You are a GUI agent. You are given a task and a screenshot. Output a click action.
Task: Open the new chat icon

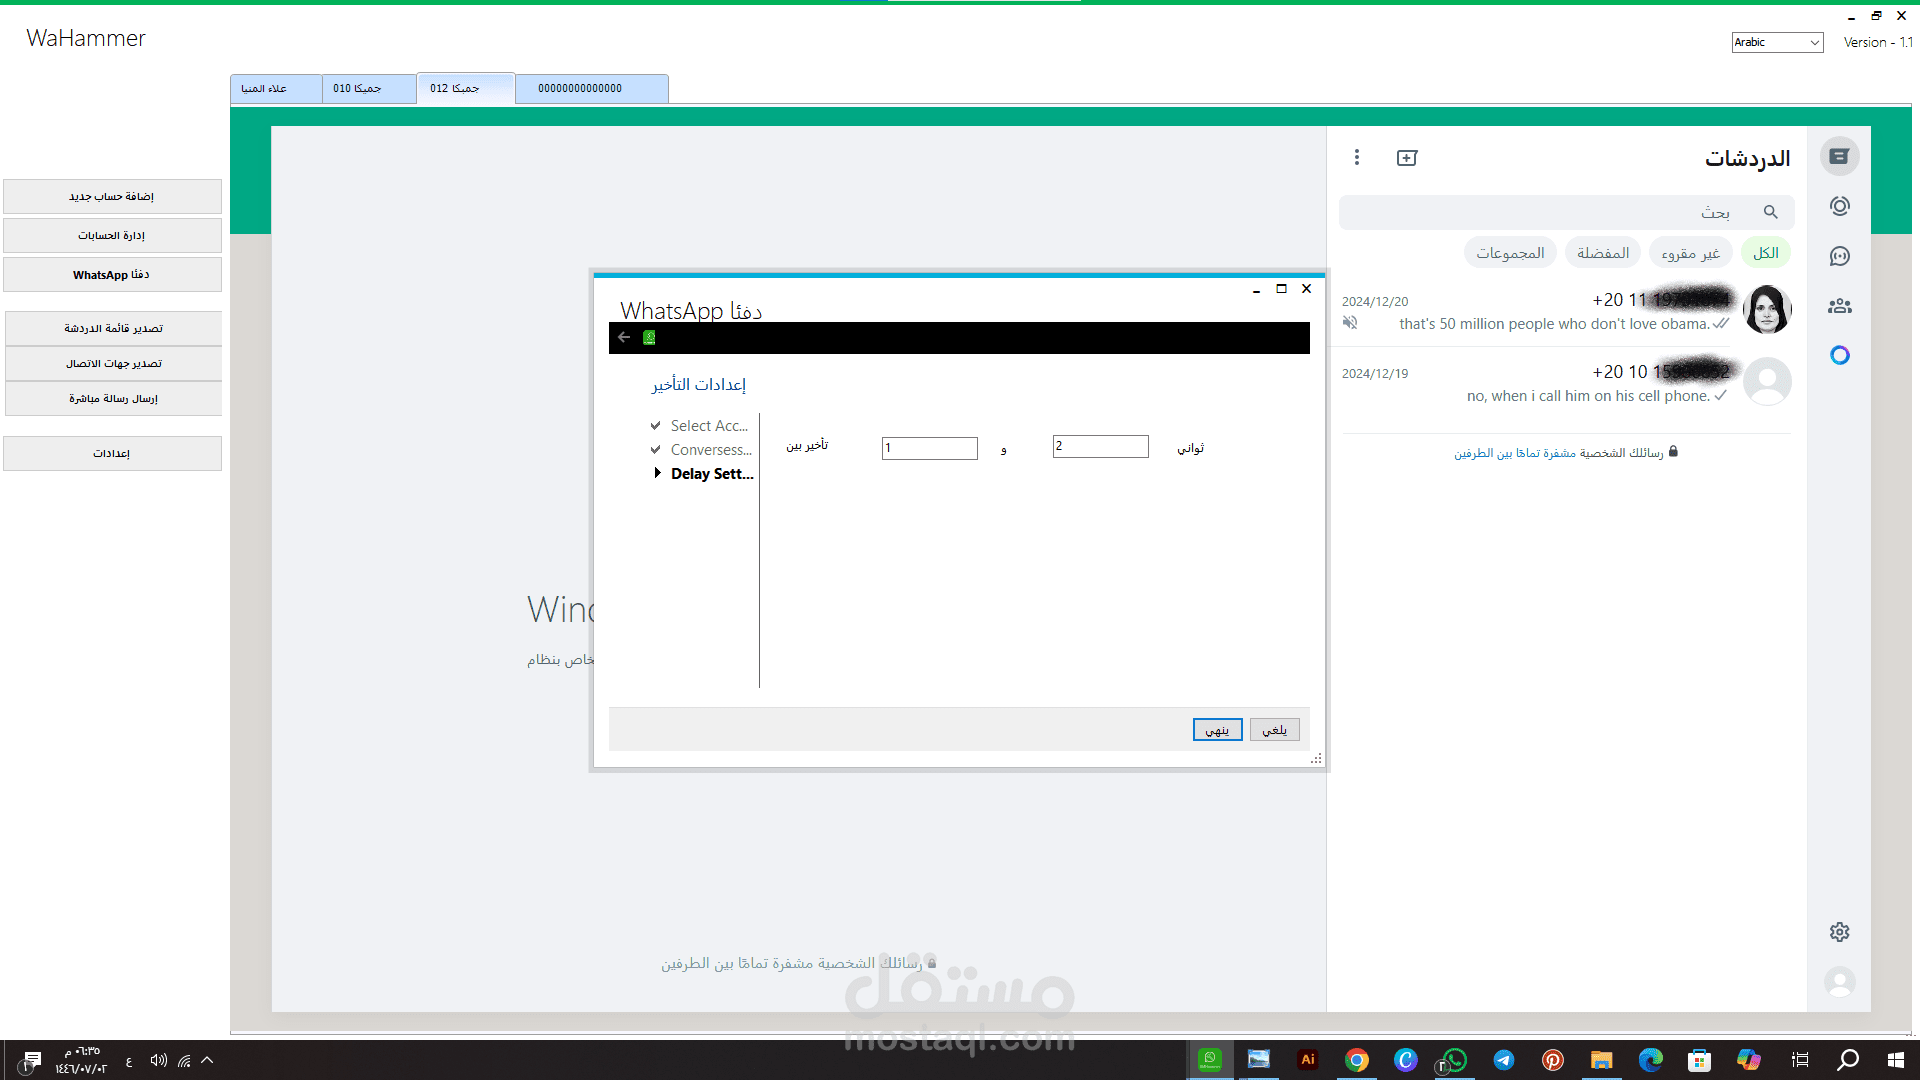tap(1407, 158)
